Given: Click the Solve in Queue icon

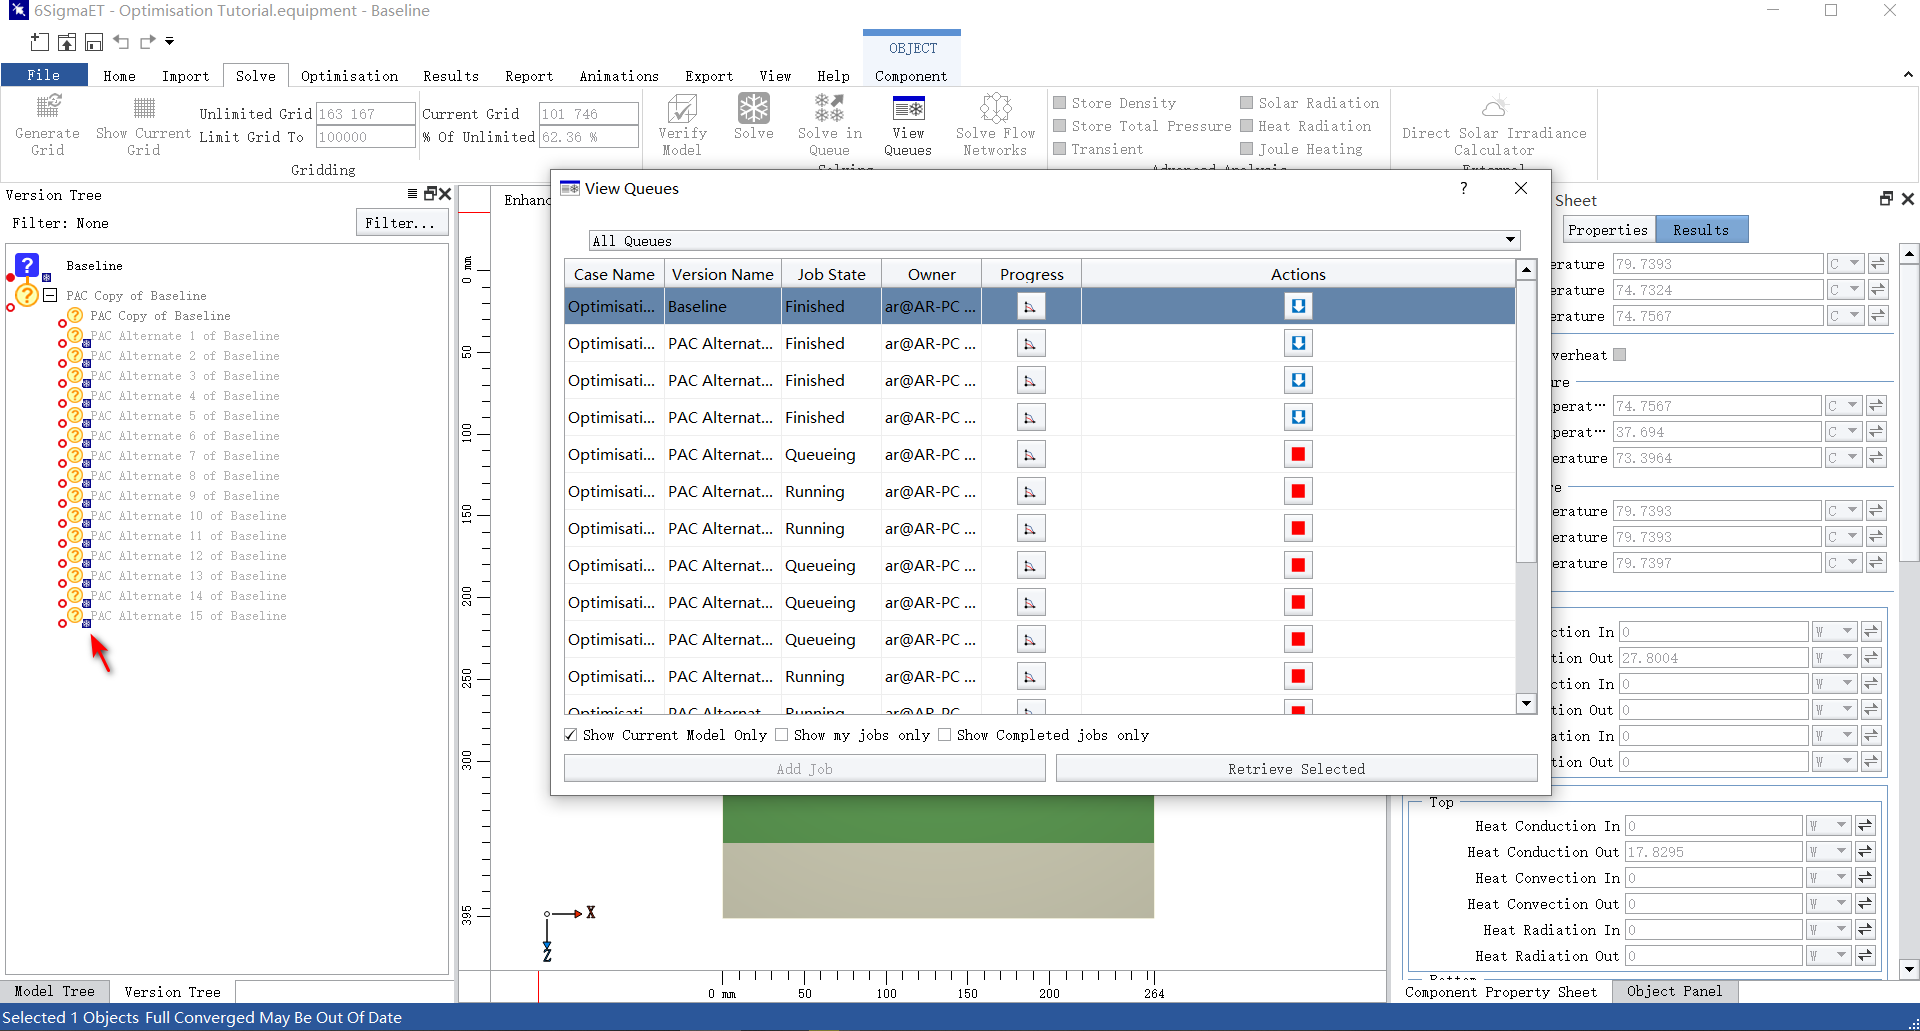Looking at the screenshot, I should tap(829, 108).
